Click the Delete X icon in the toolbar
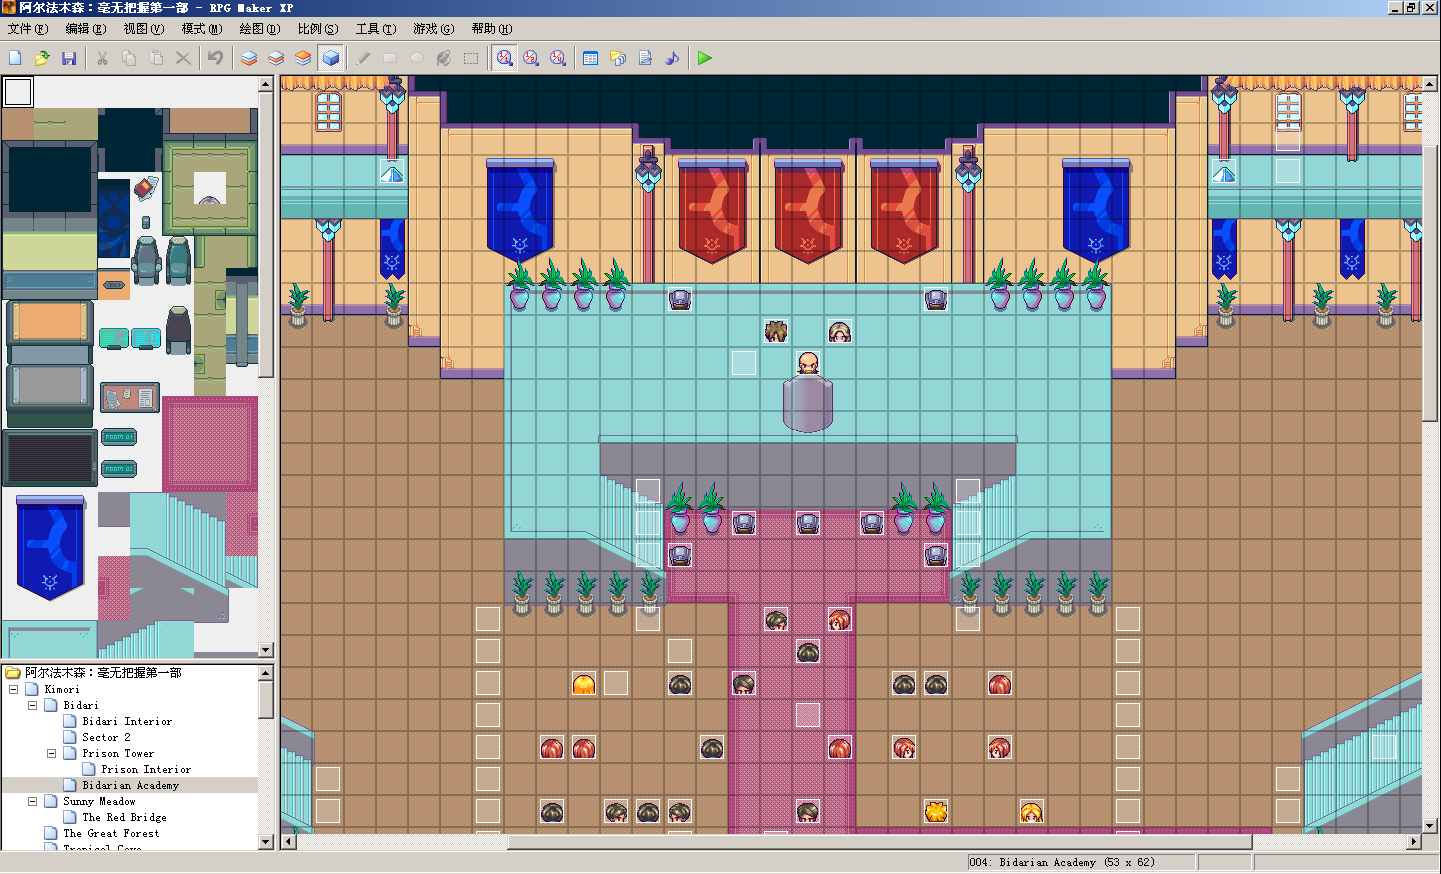This screenshot has width=1441, height=874. (183, 58)
